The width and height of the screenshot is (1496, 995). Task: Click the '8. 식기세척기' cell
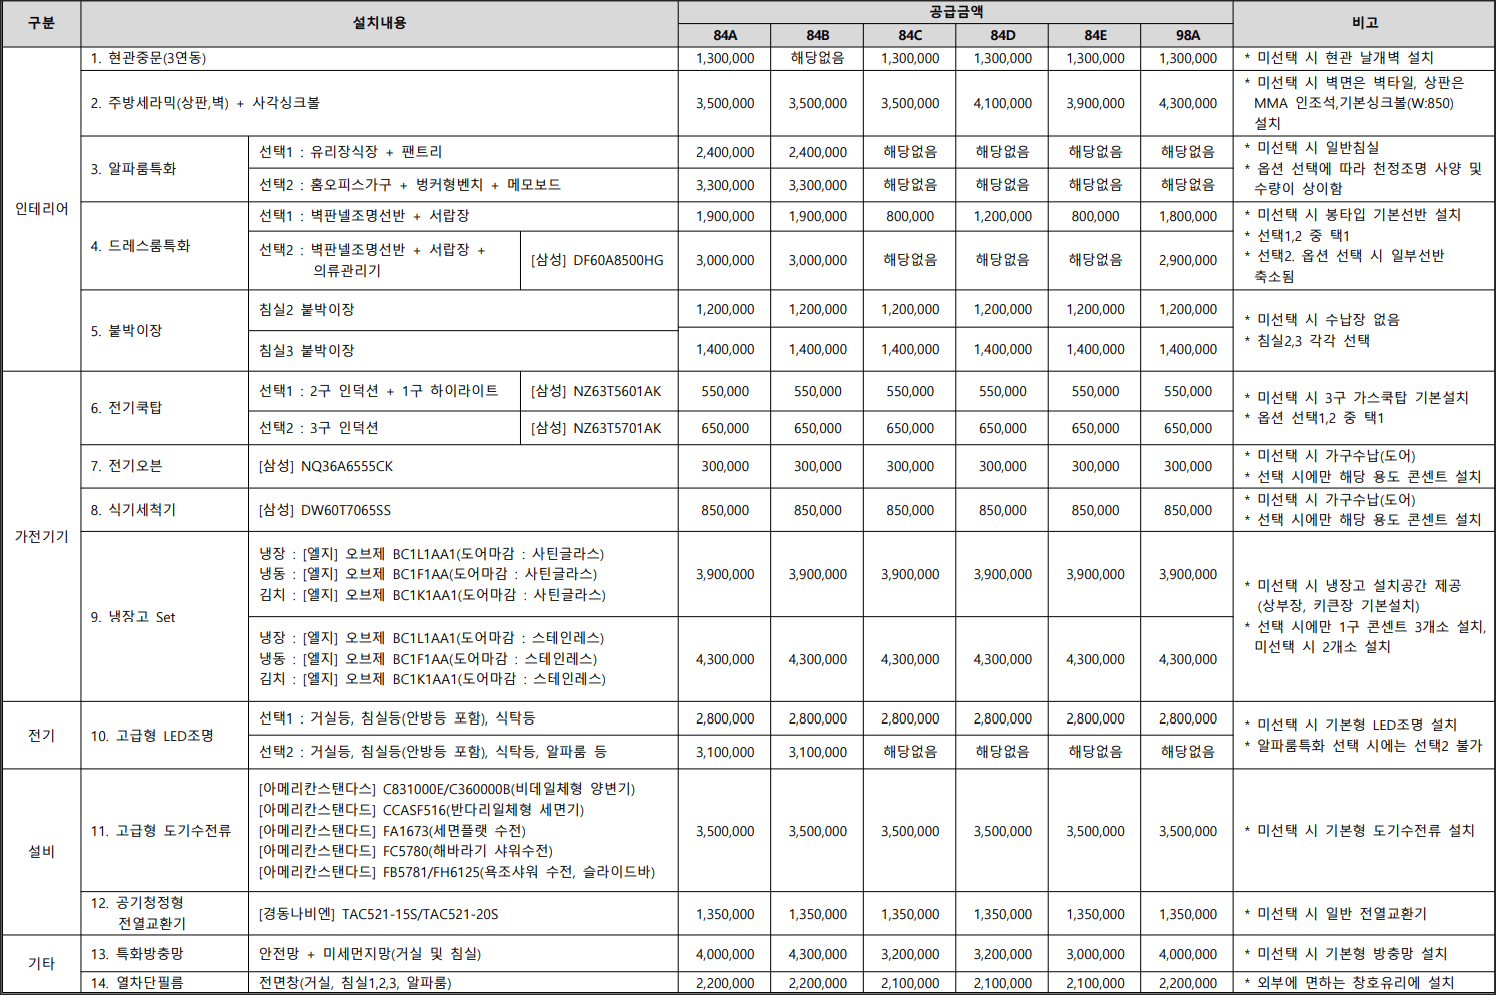pyautogui.click(x=164, y=510)
